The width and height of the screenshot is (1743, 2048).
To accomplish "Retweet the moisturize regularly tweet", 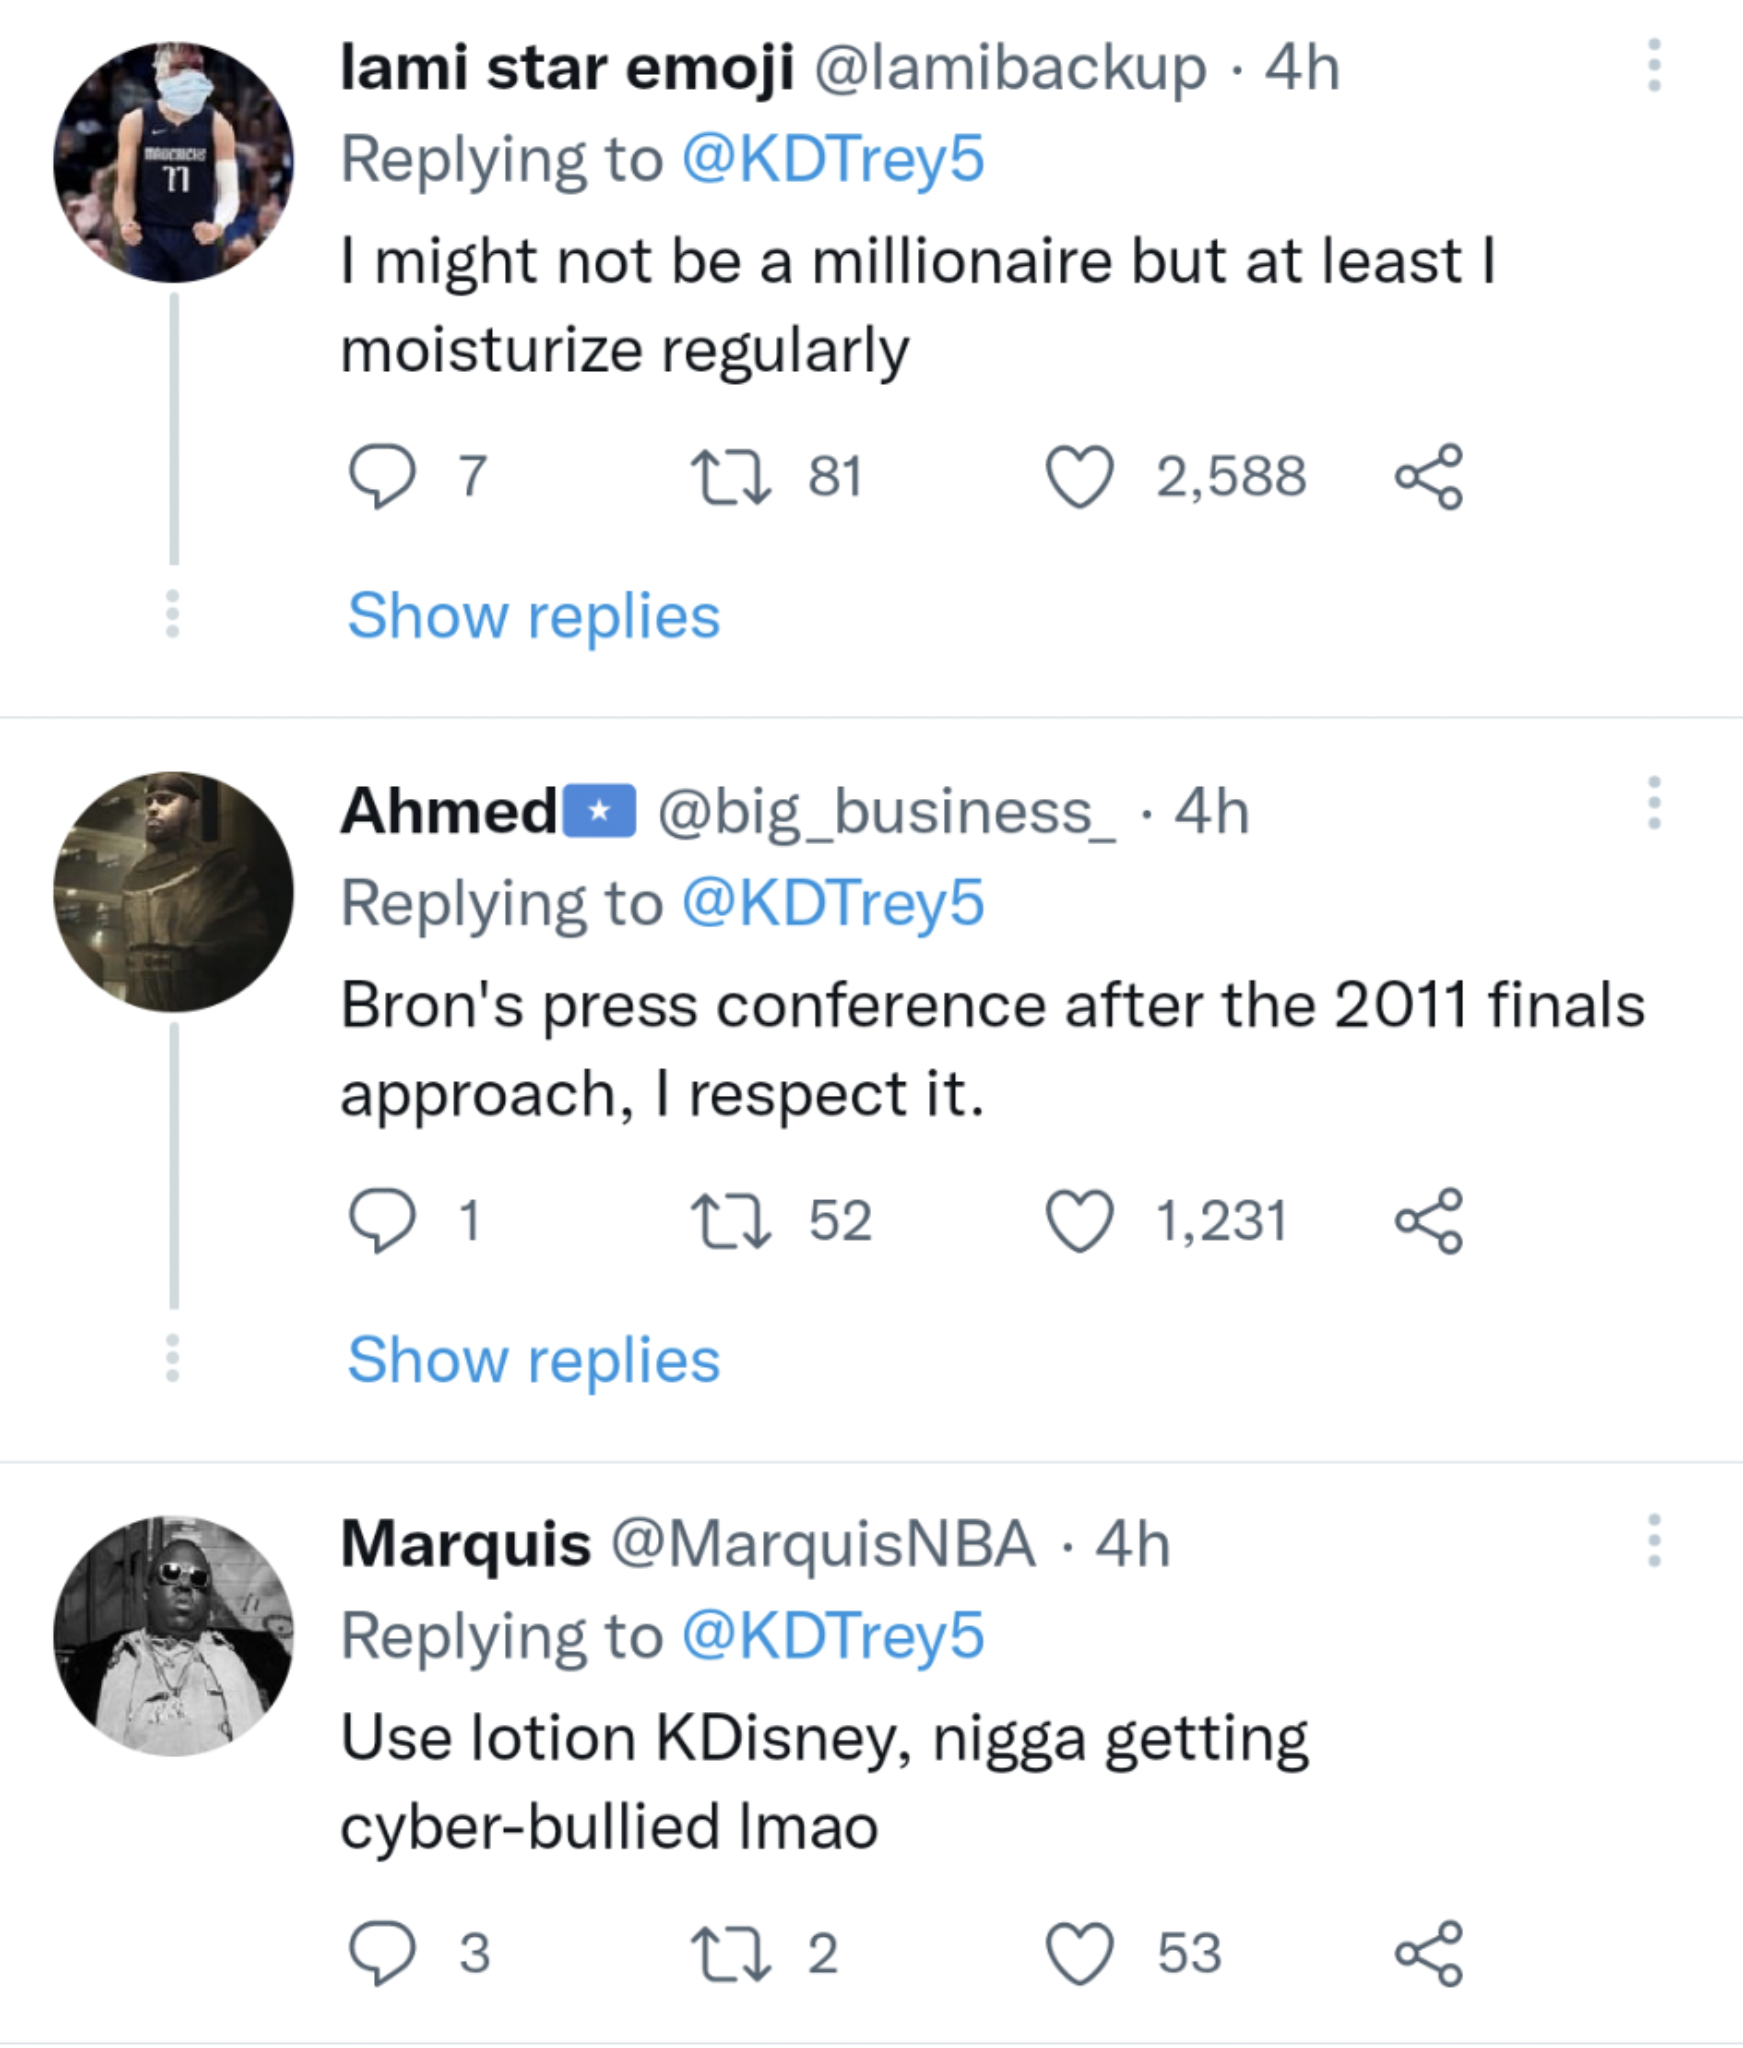I will (x=731, y=477).
